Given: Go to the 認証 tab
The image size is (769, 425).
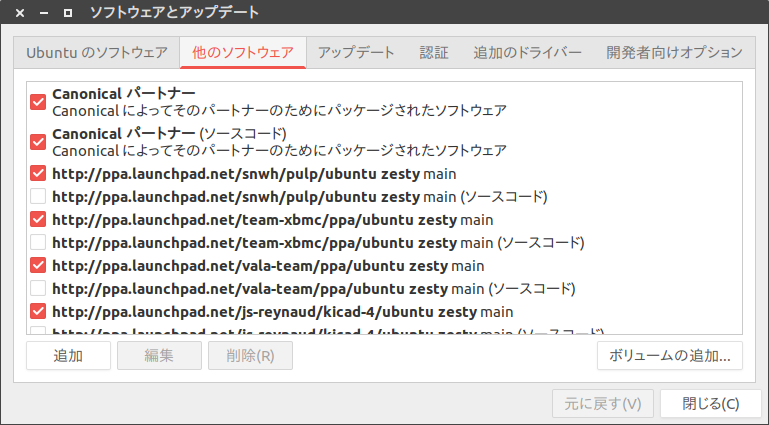Looking at the screenshot, I should (434, 53).
